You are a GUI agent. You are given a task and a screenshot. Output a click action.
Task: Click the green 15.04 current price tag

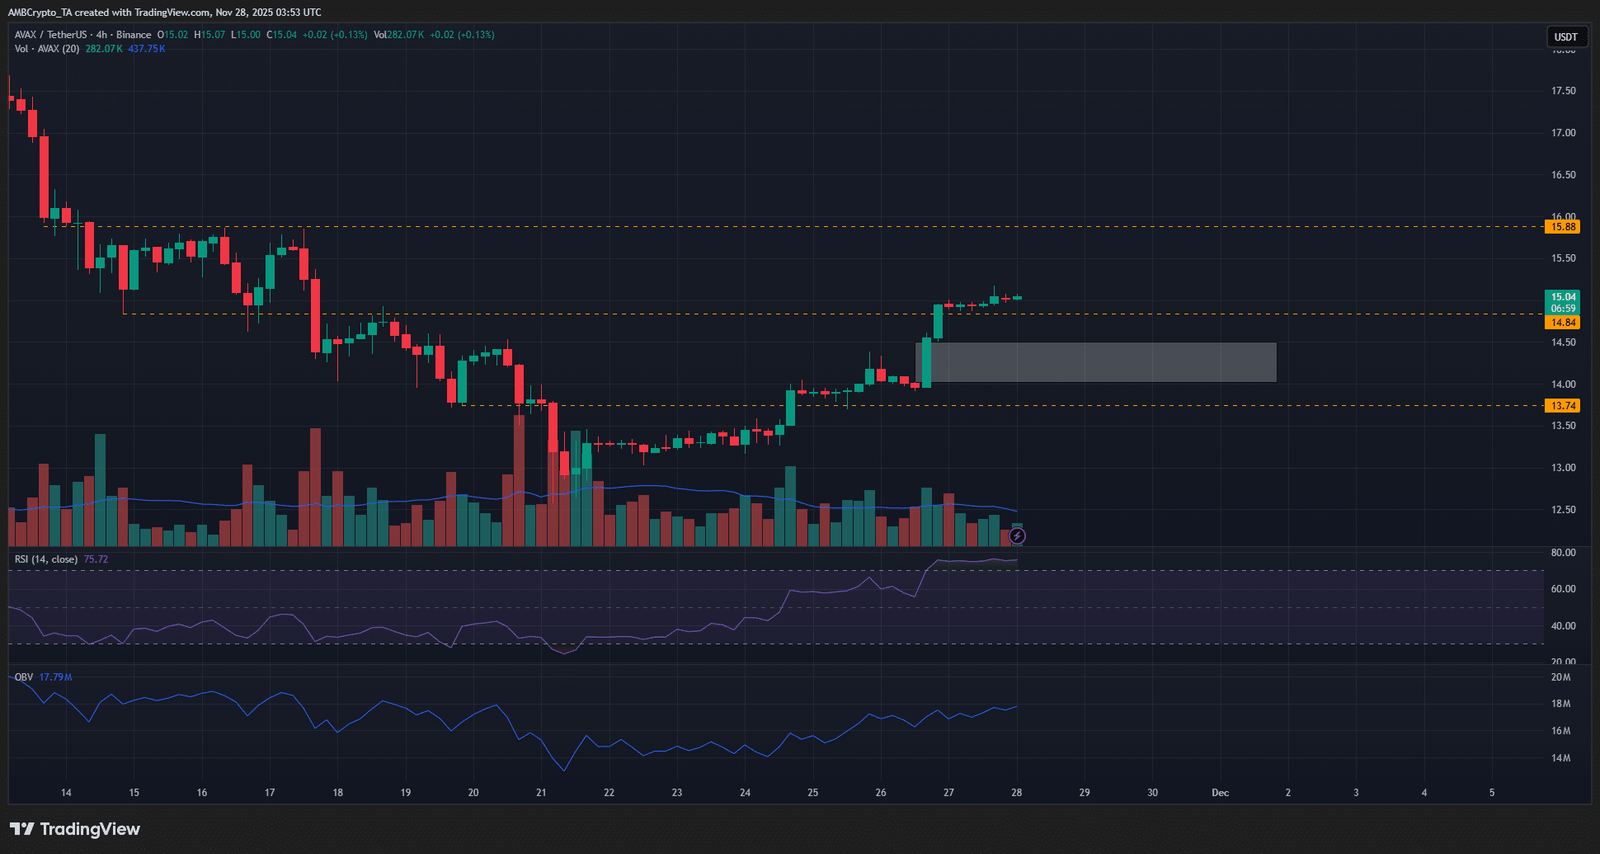1563,302
